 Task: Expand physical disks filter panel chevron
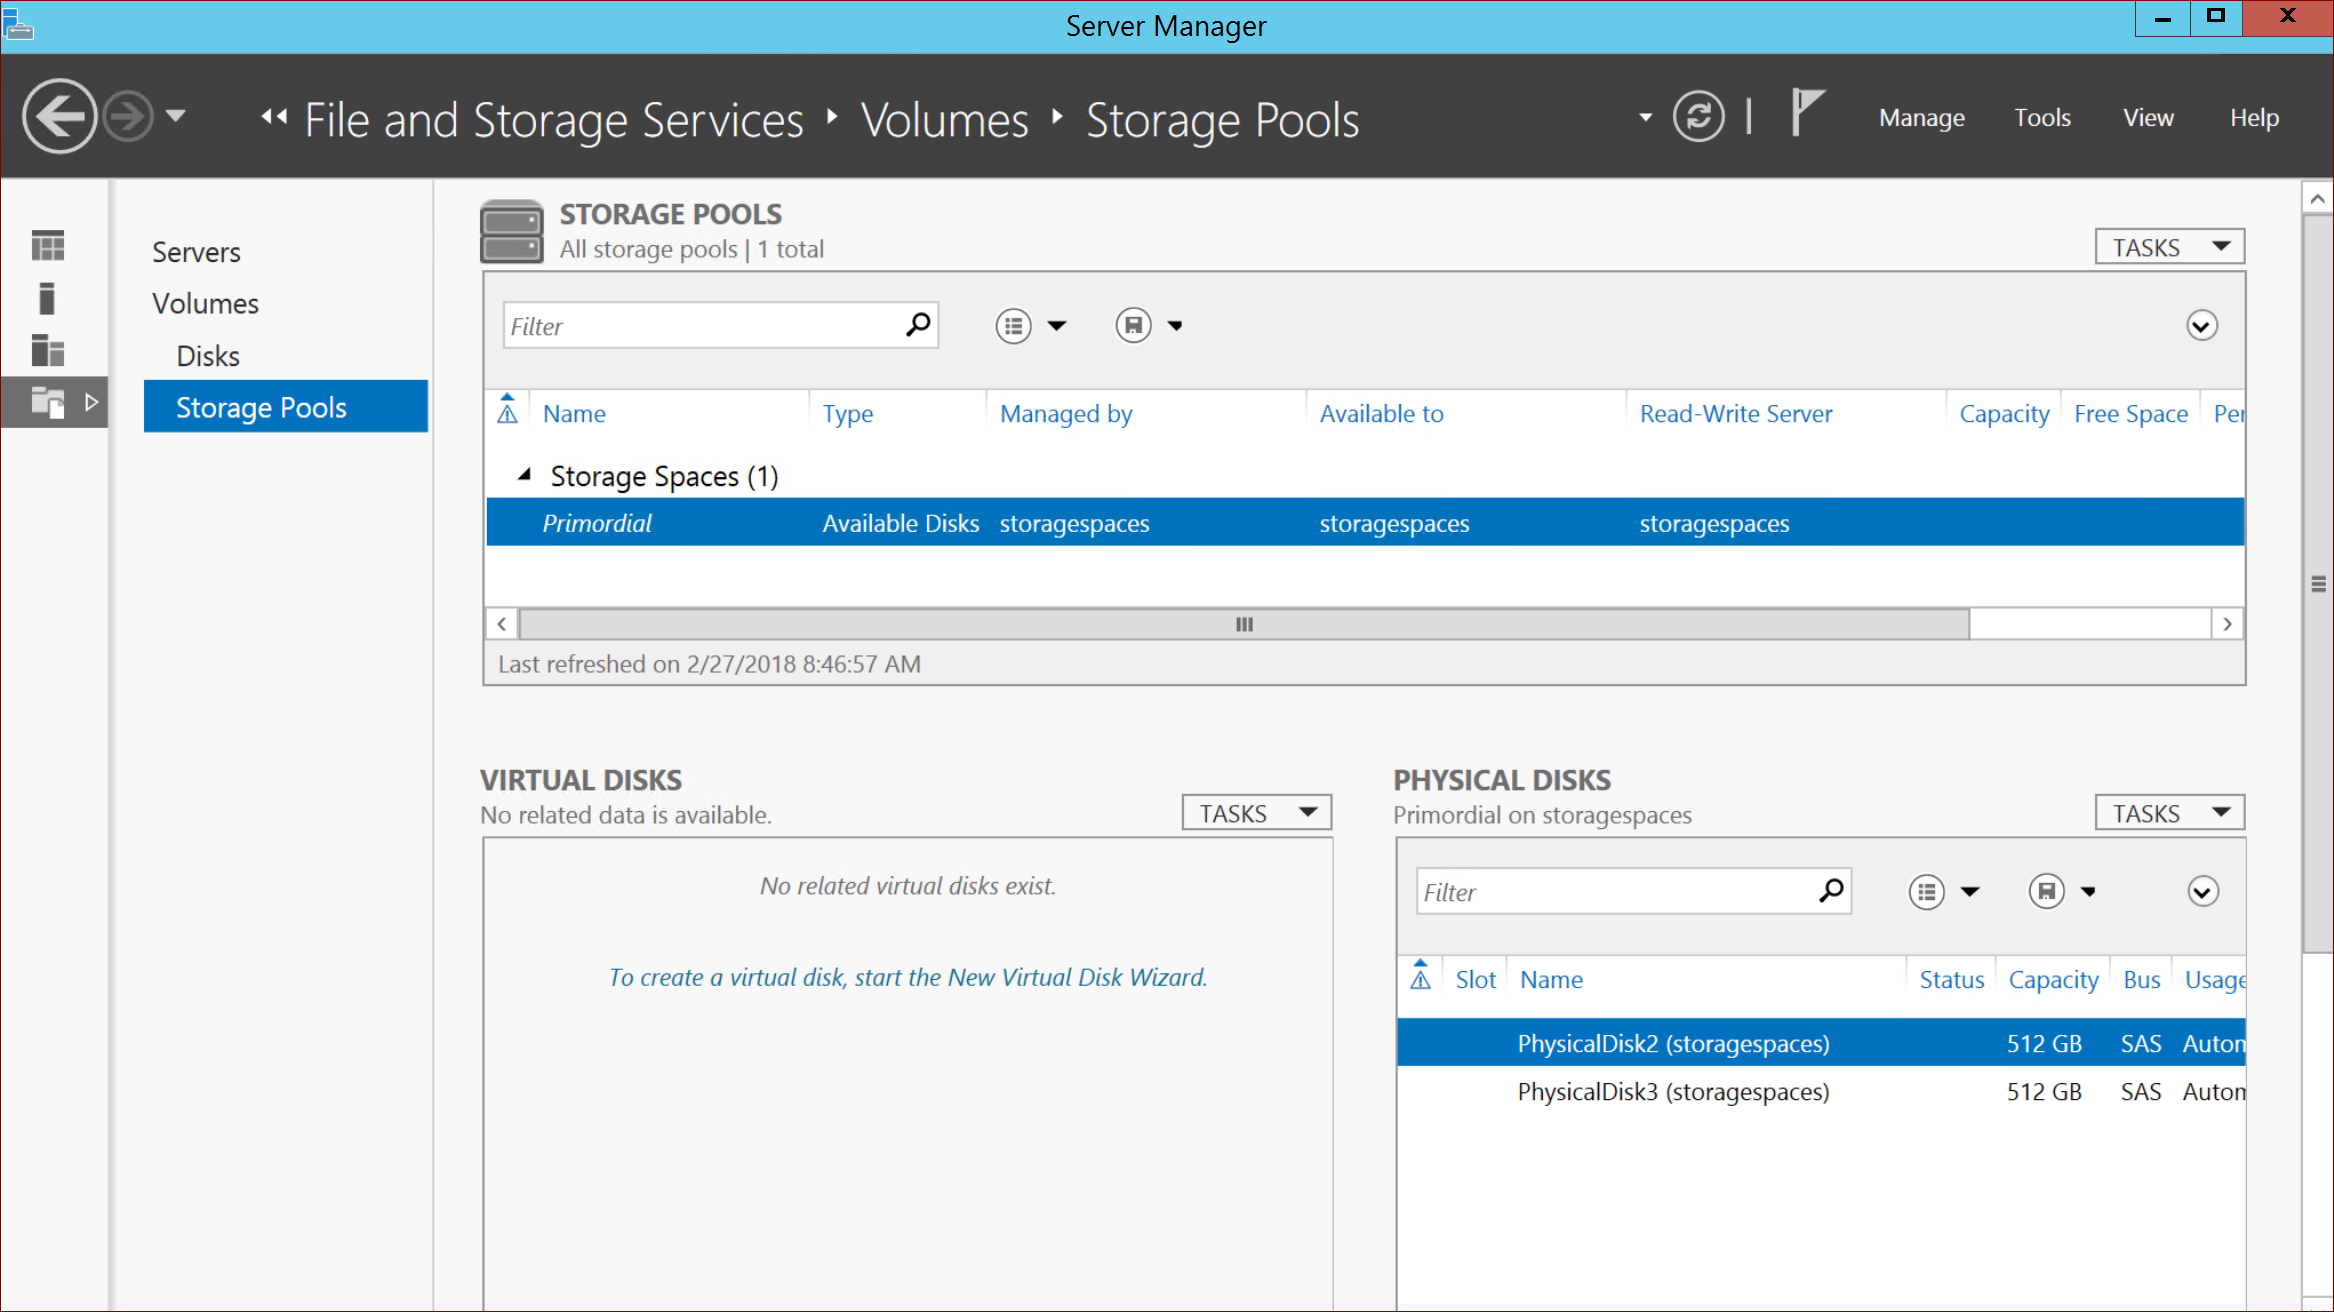coord(2202,891)
